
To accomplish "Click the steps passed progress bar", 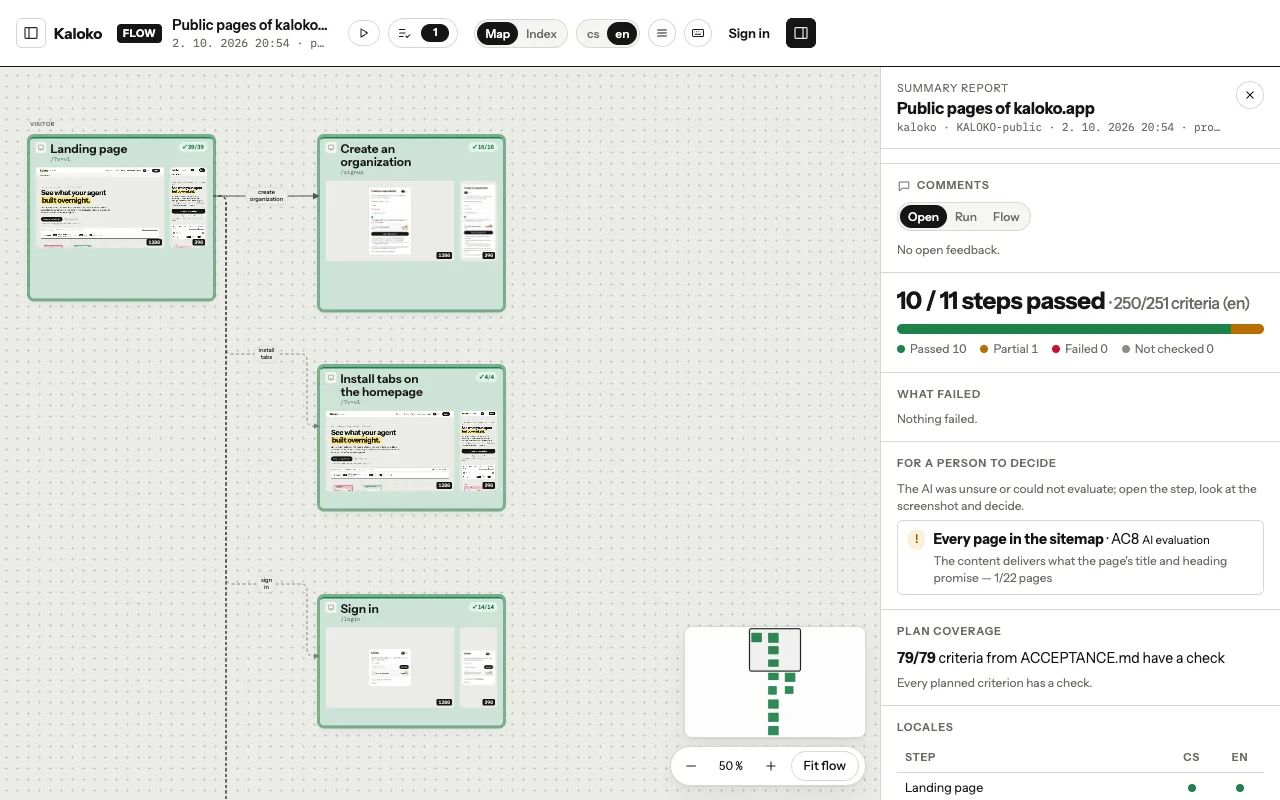I will (x=1080, y=329).
